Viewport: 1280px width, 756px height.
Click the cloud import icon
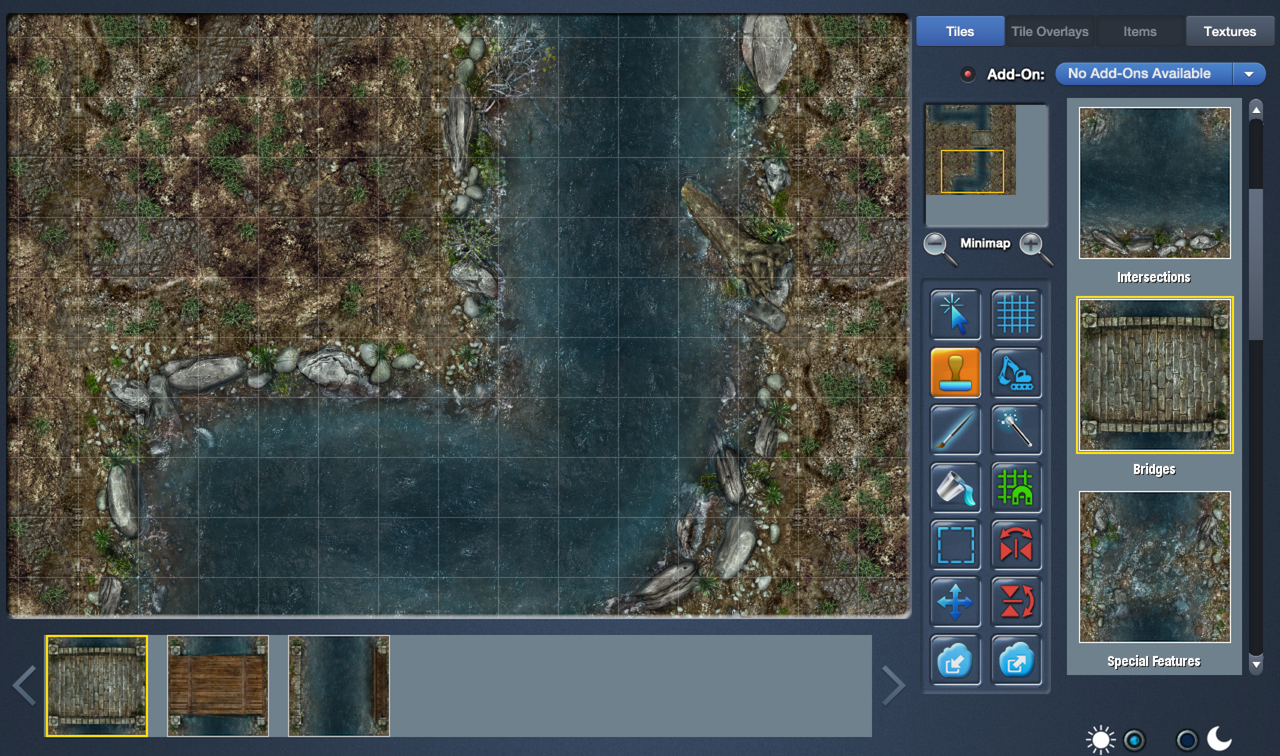tap(955, 660)
